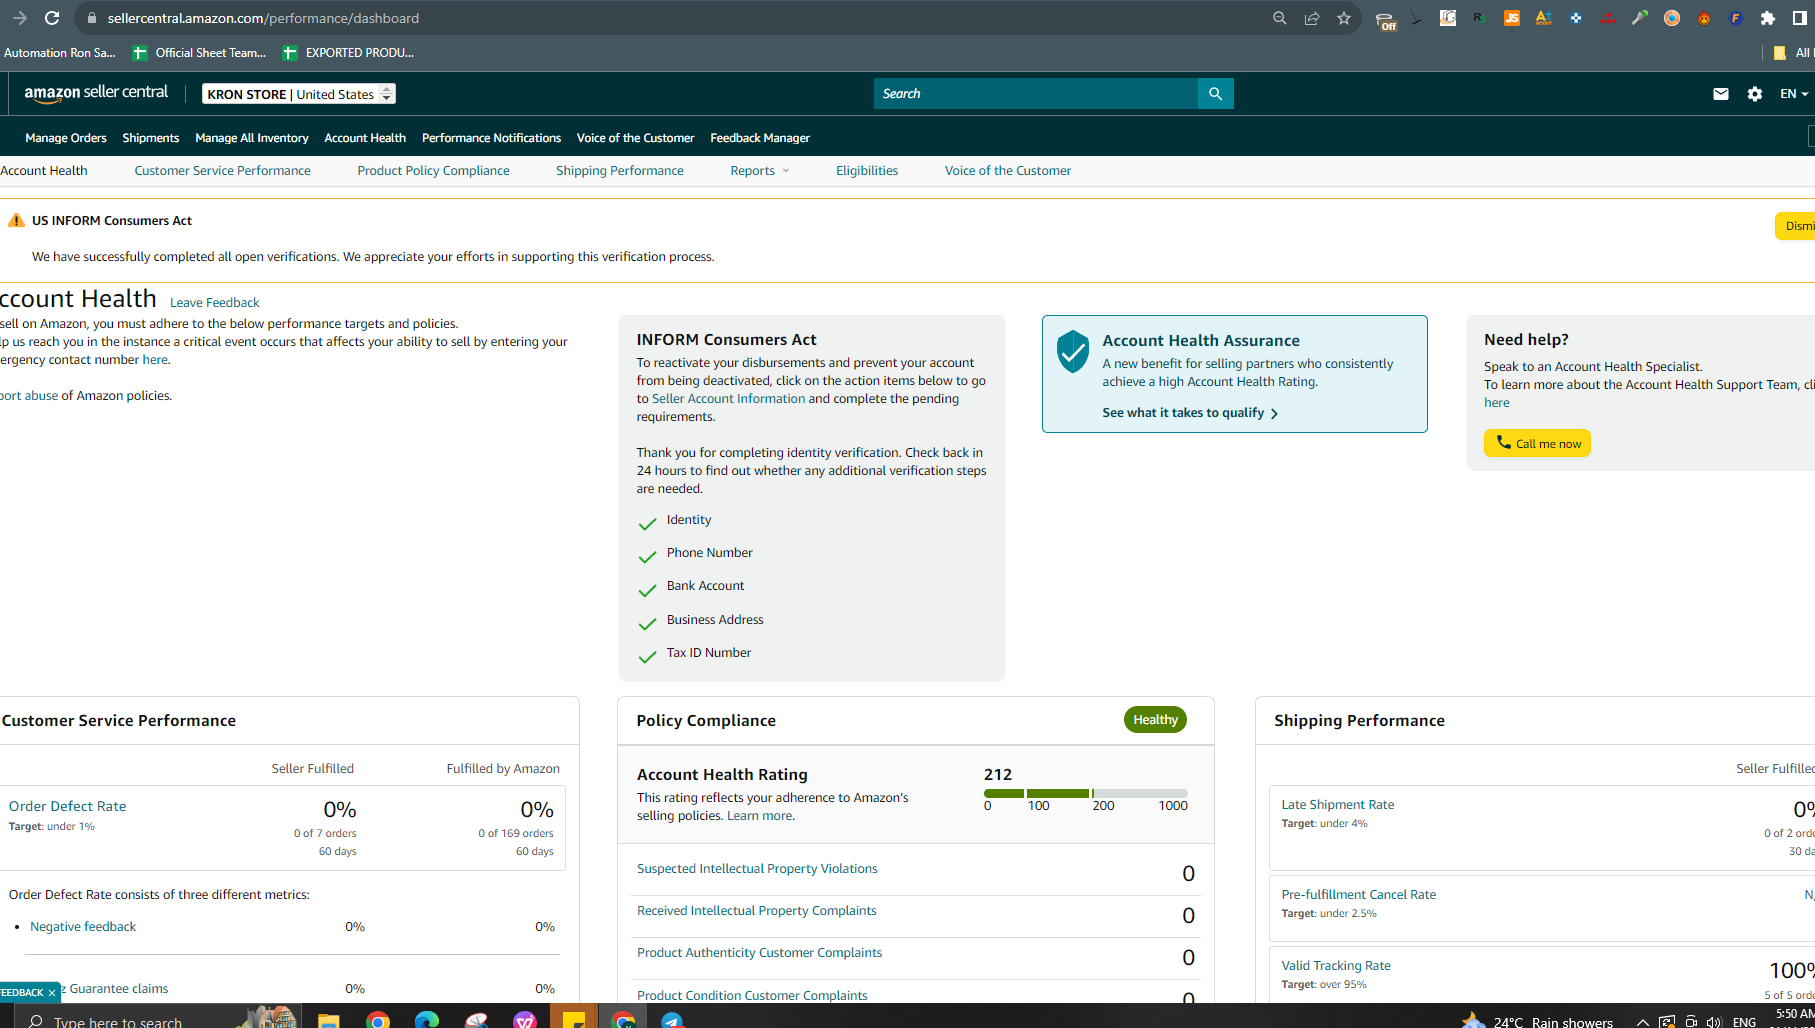Open the AMZScout A+ extension icon
1815x1028 pixels.
(1544, 18)
